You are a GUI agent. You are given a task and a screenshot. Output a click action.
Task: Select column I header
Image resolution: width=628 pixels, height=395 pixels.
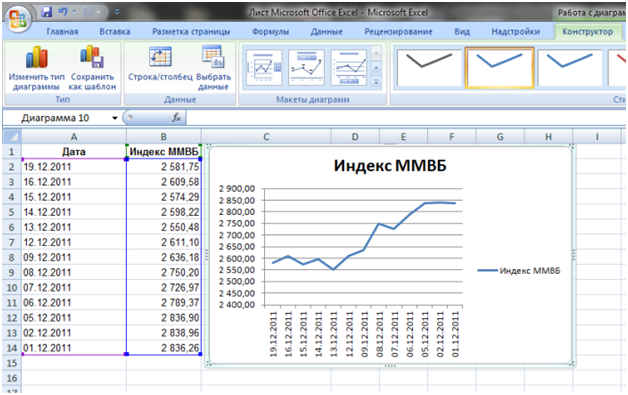597,137
